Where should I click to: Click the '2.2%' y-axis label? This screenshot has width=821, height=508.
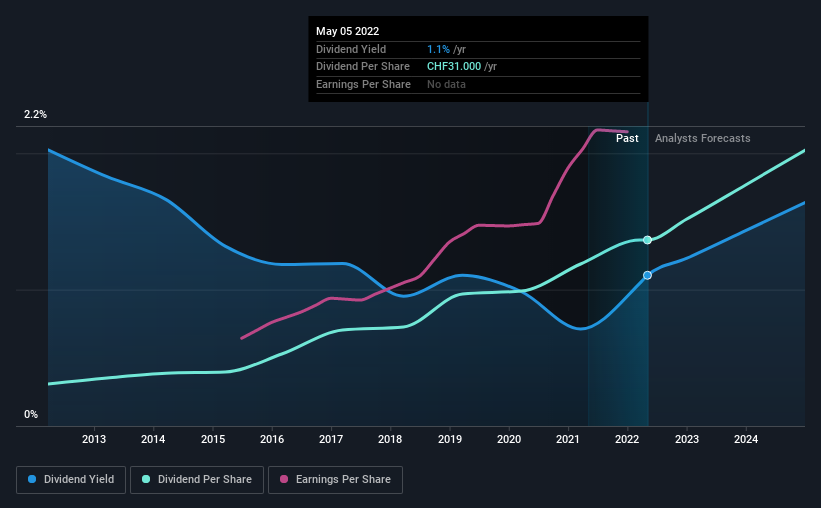(35, 115)
